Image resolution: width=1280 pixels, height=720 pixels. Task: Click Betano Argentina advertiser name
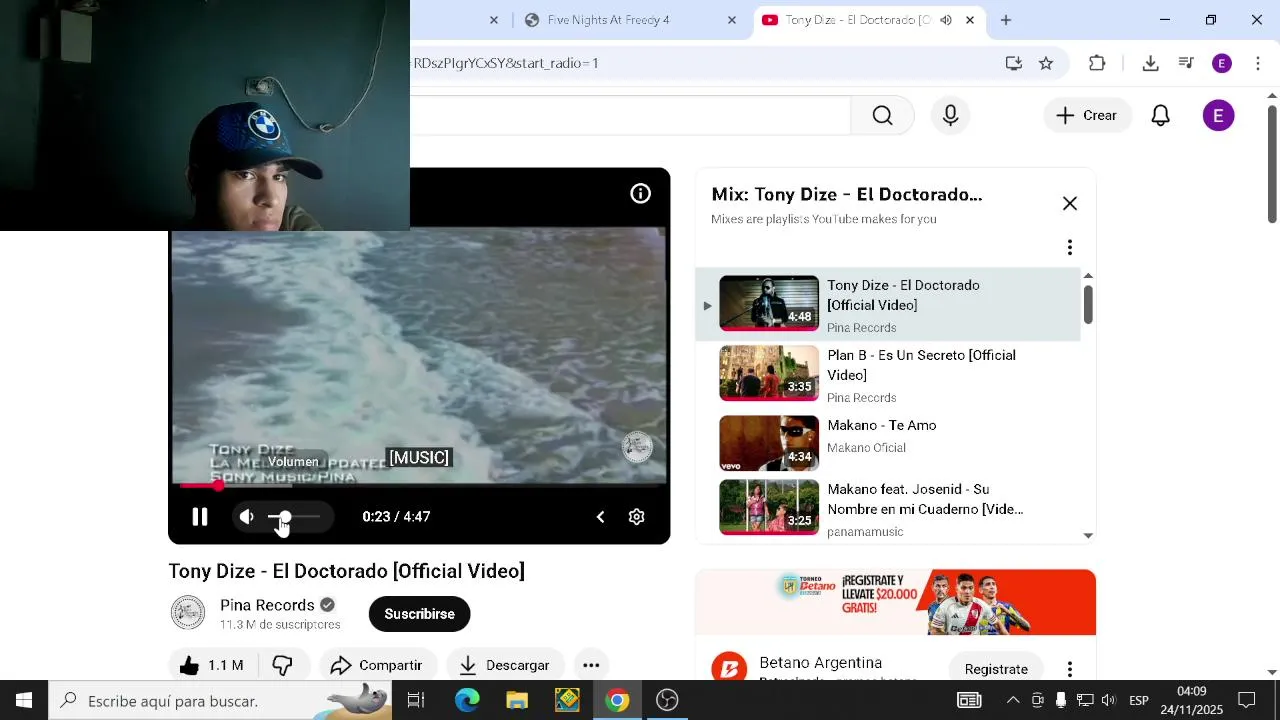(820, 663)
